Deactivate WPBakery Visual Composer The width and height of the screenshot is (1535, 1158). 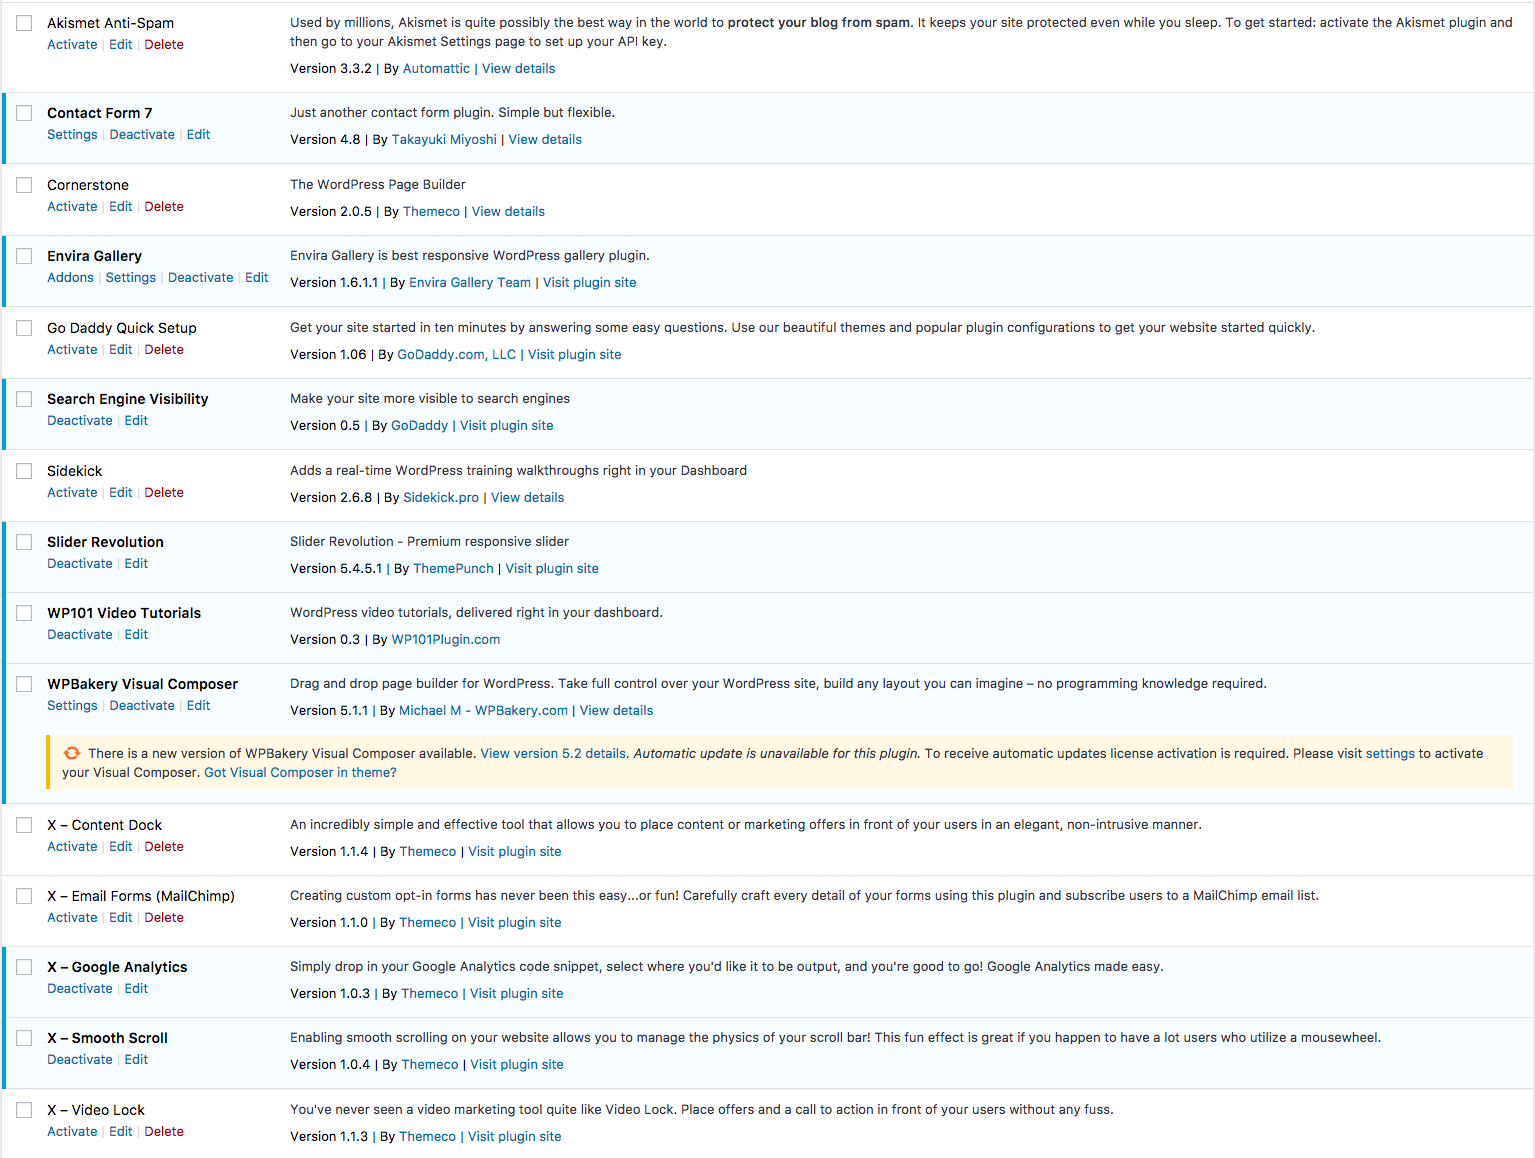(142, 705)
